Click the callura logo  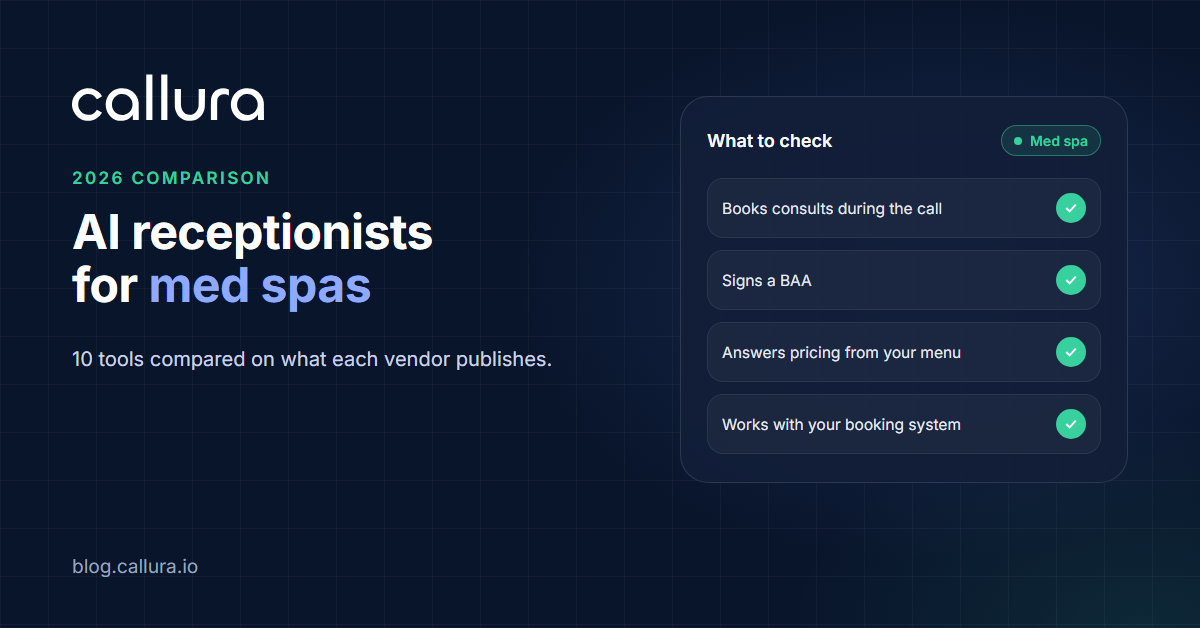(x=168, y=102)
